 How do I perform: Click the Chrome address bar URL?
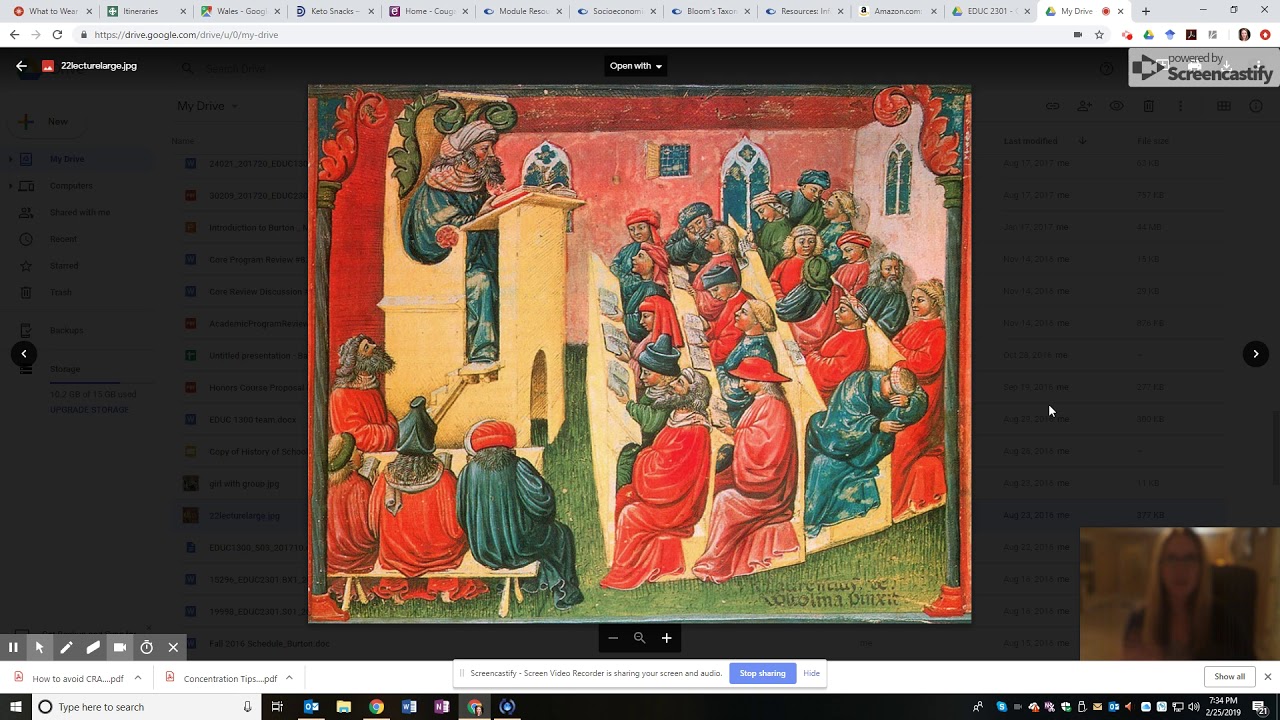click(x=186, y=35)
